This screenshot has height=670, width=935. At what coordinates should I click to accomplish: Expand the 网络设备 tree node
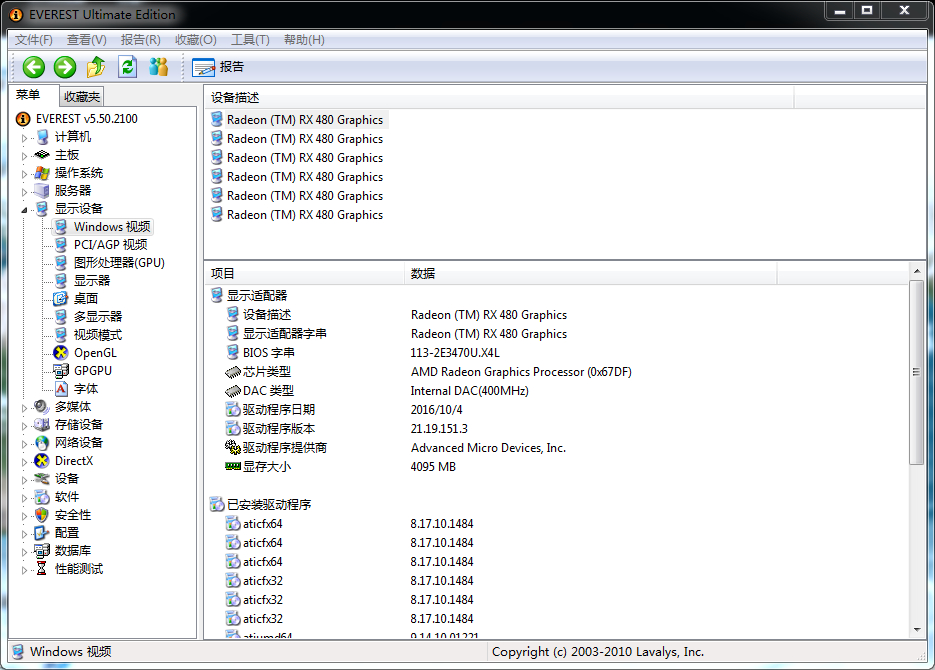coord(24,443)
